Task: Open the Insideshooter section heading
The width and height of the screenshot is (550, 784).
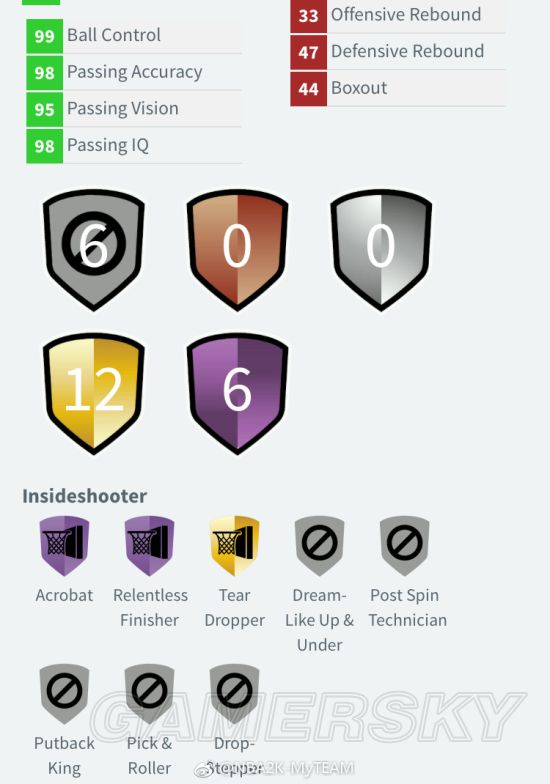Action: click(x=84, y=496)
